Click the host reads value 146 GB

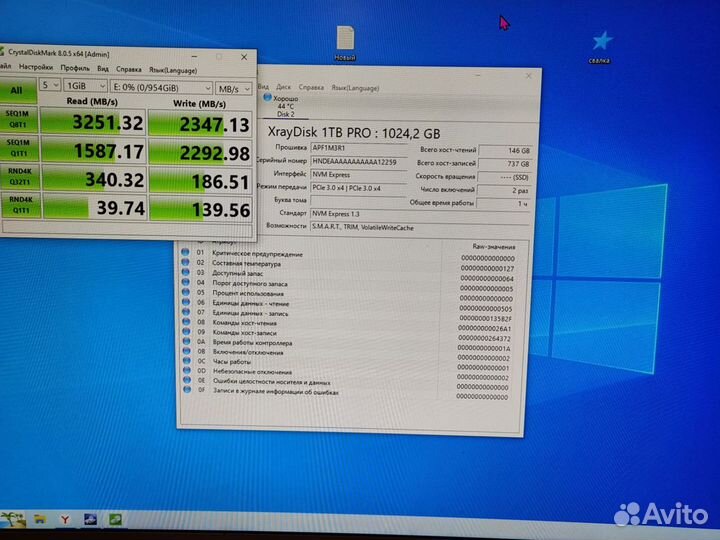coord(505,151)
